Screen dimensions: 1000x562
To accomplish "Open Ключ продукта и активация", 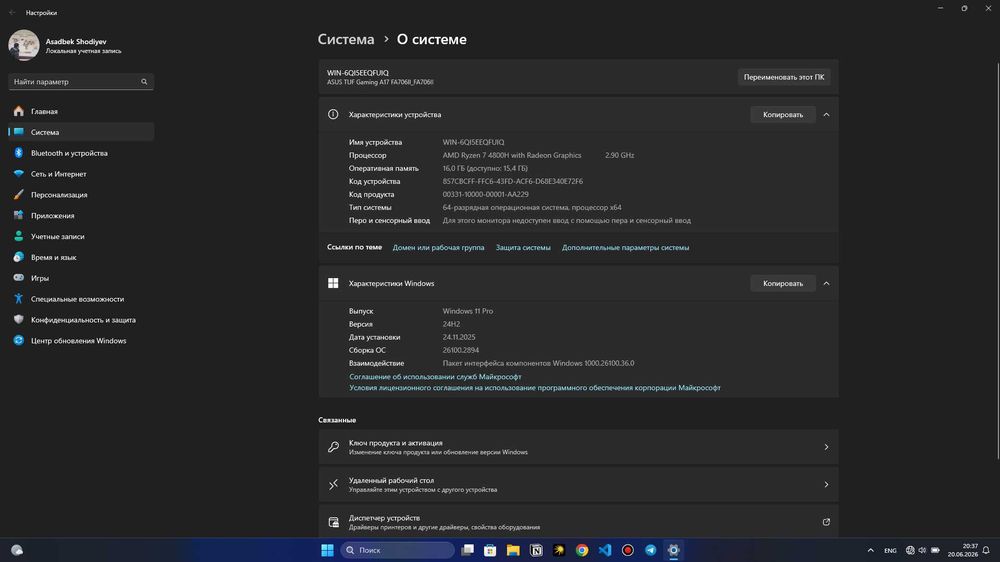I will point(578,447).
